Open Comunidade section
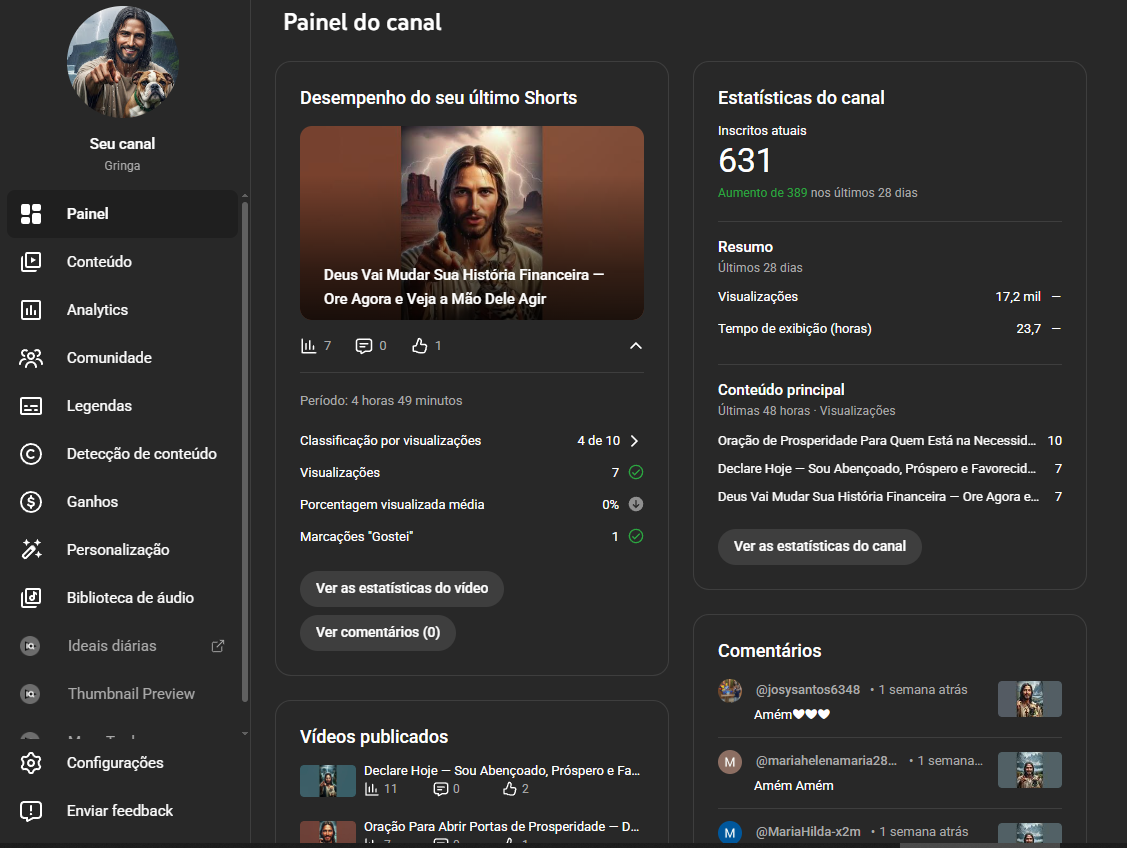Viewport: 1127px width, 848px height. (122, 358)
